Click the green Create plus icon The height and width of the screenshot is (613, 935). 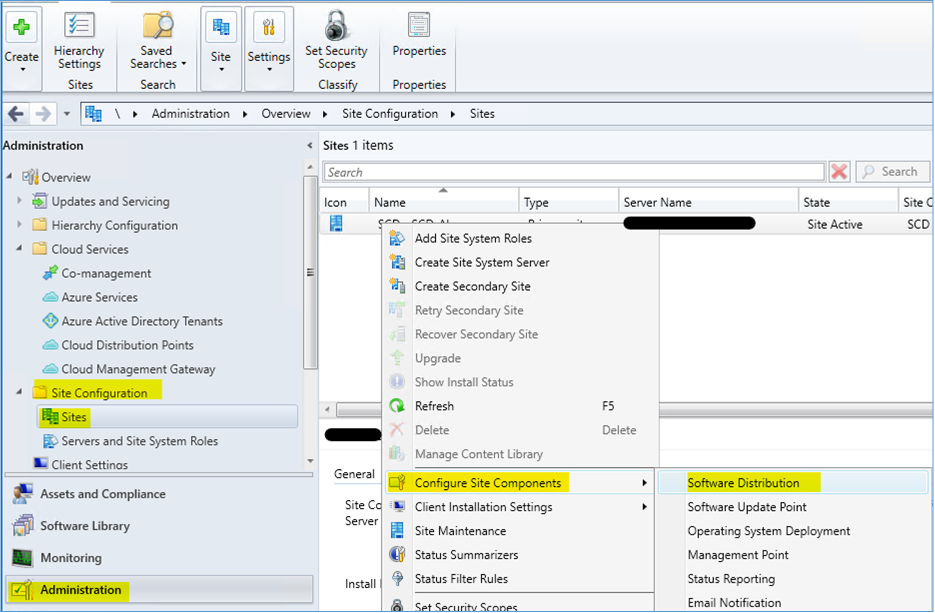(21, 27)
